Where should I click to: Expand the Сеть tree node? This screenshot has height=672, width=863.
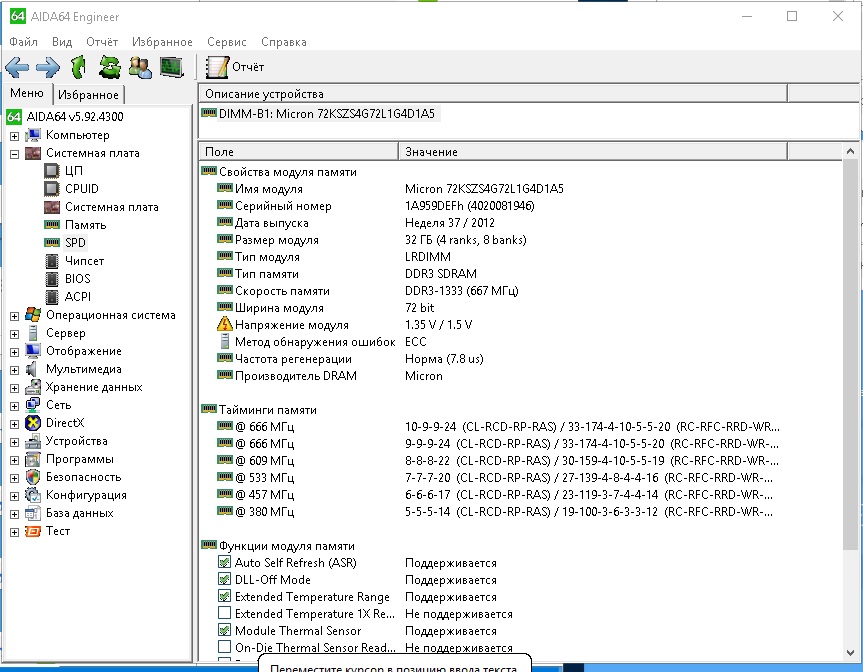(14, 406)
